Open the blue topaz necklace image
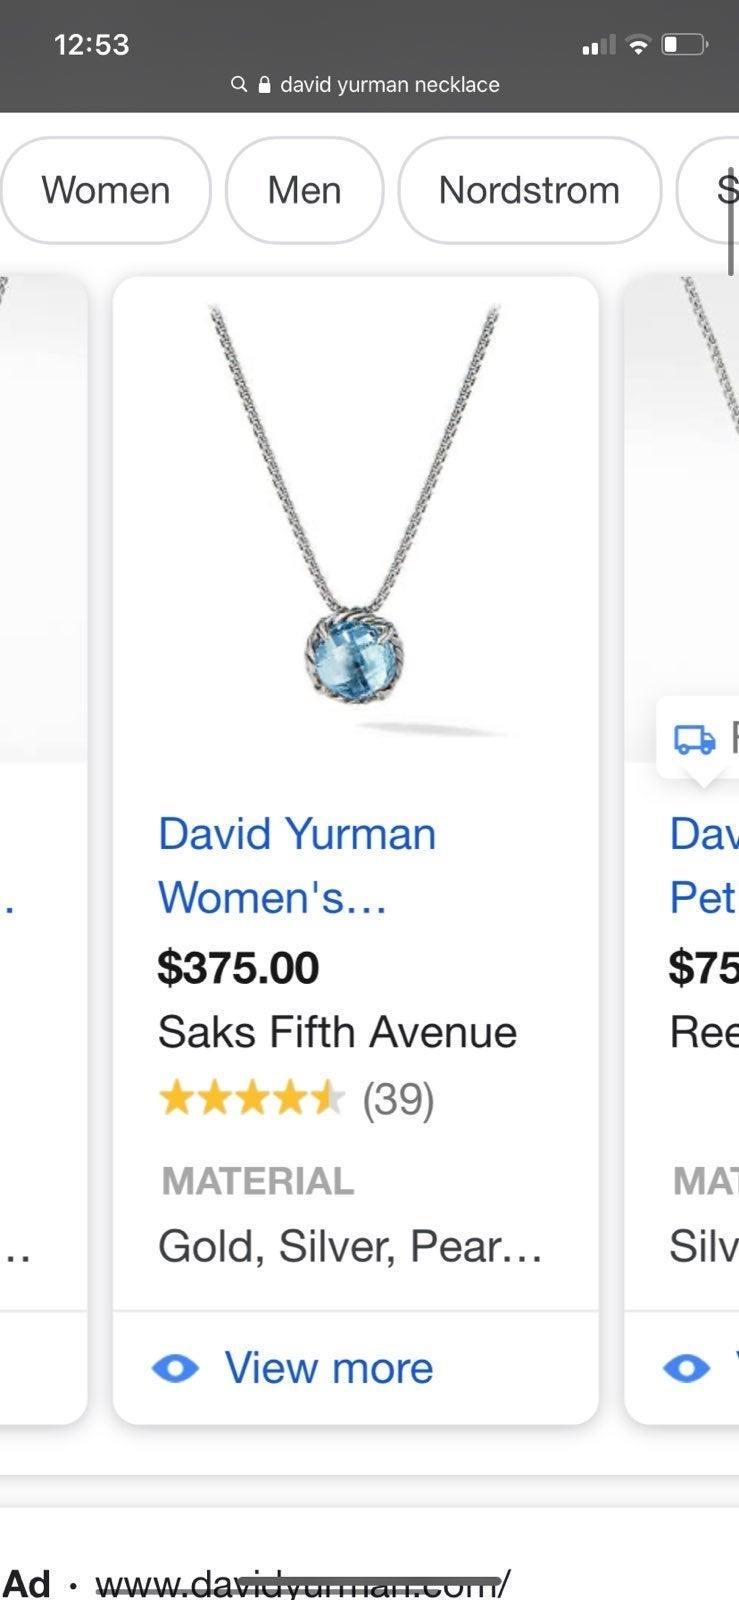The height and width of the screenshot is (1600, 739). tap(356, 520)
